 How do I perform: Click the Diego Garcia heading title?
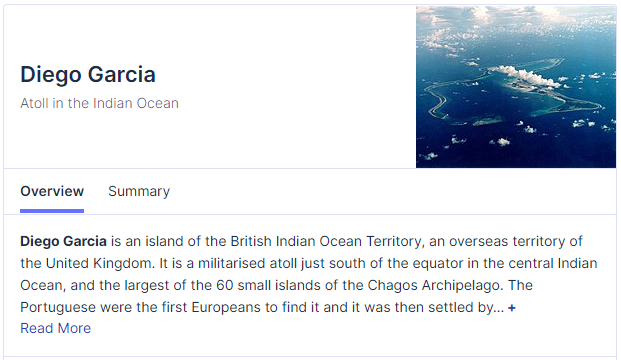[x=88, y=74]
